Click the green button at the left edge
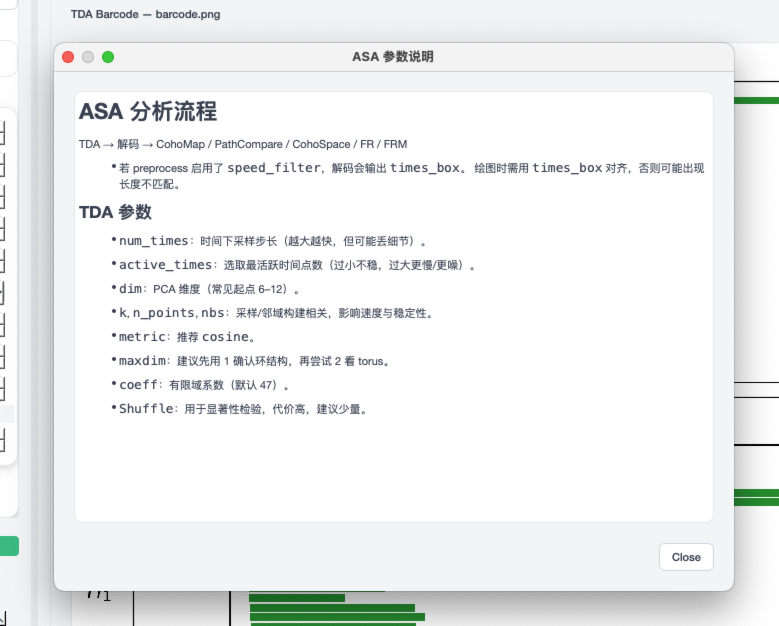Screen dimensions: 779x626 click(9, 546)
